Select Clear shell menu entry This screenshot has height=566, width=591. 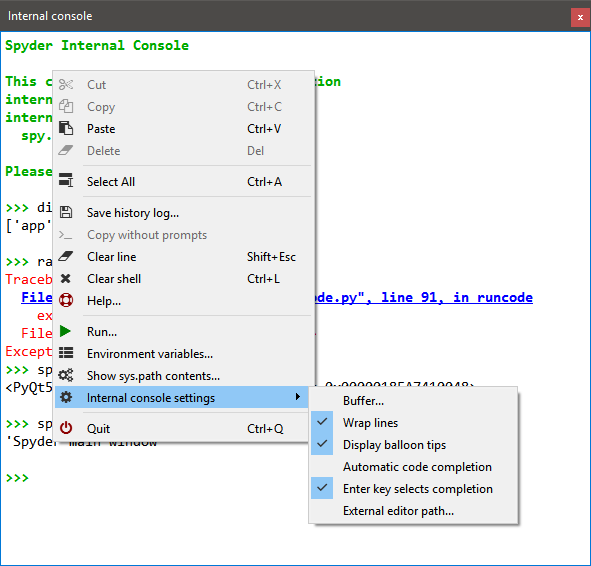click(183, 278)
